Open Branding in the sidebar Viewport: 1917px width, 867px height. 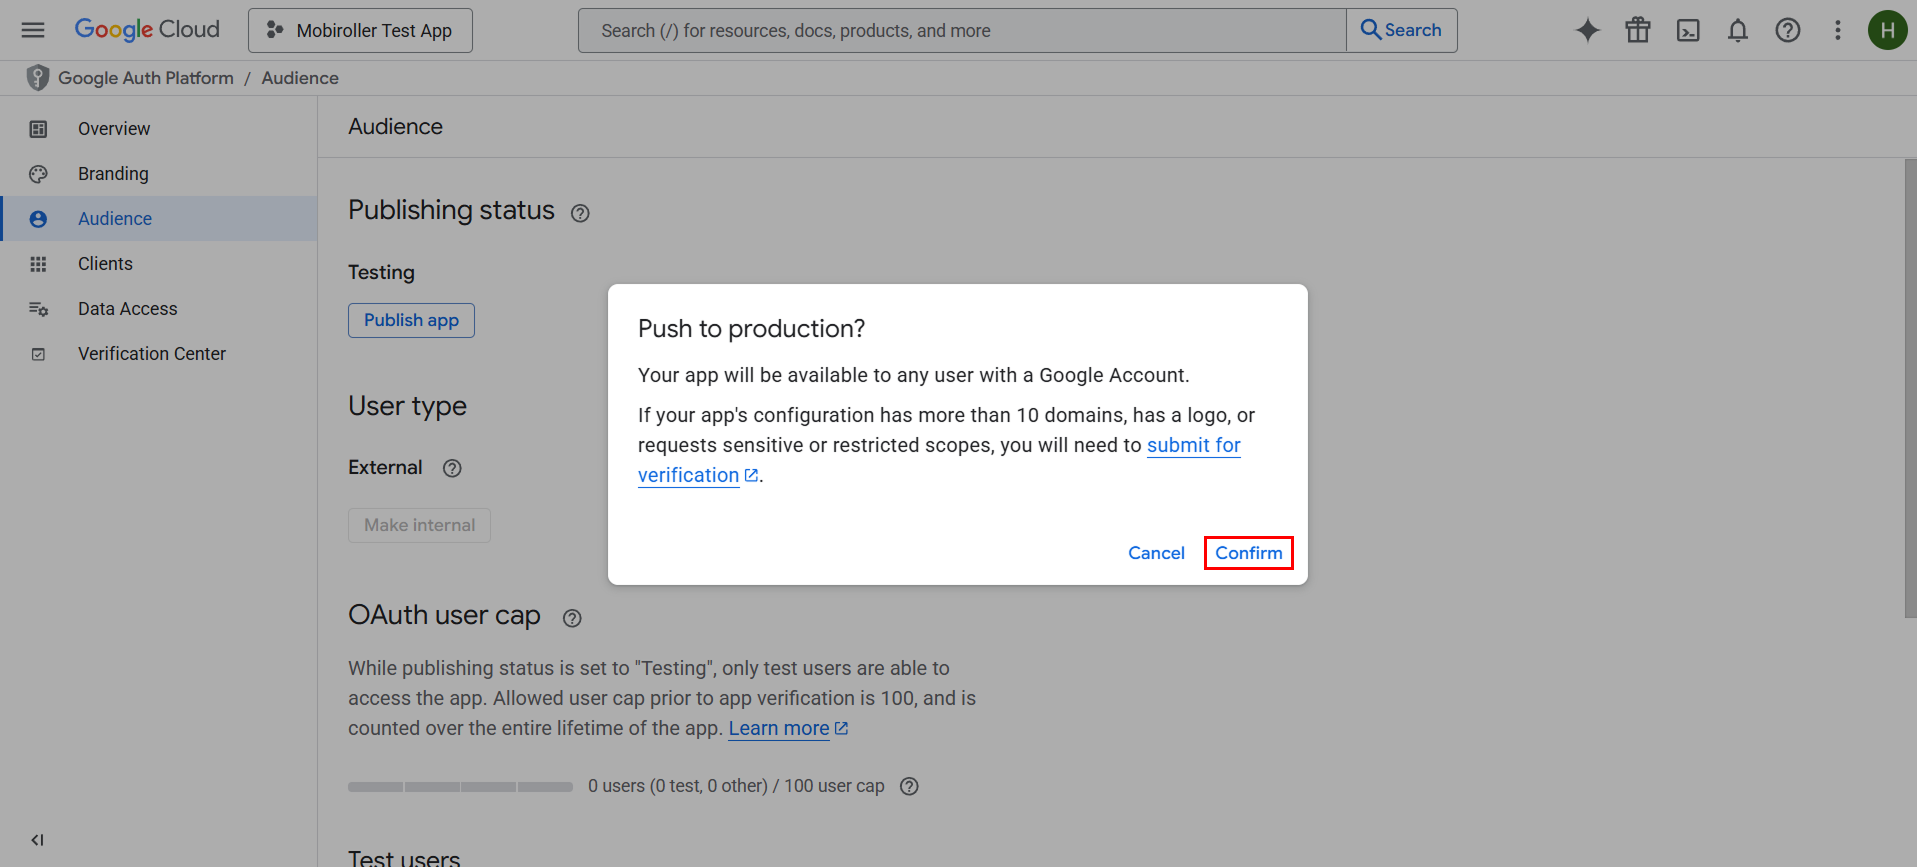[159, 173]
